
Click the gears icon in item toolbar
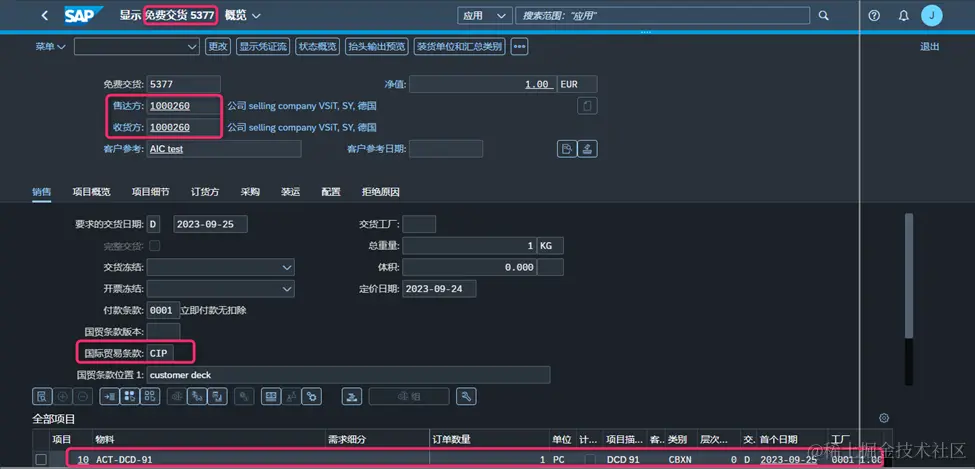coord(312,396)
